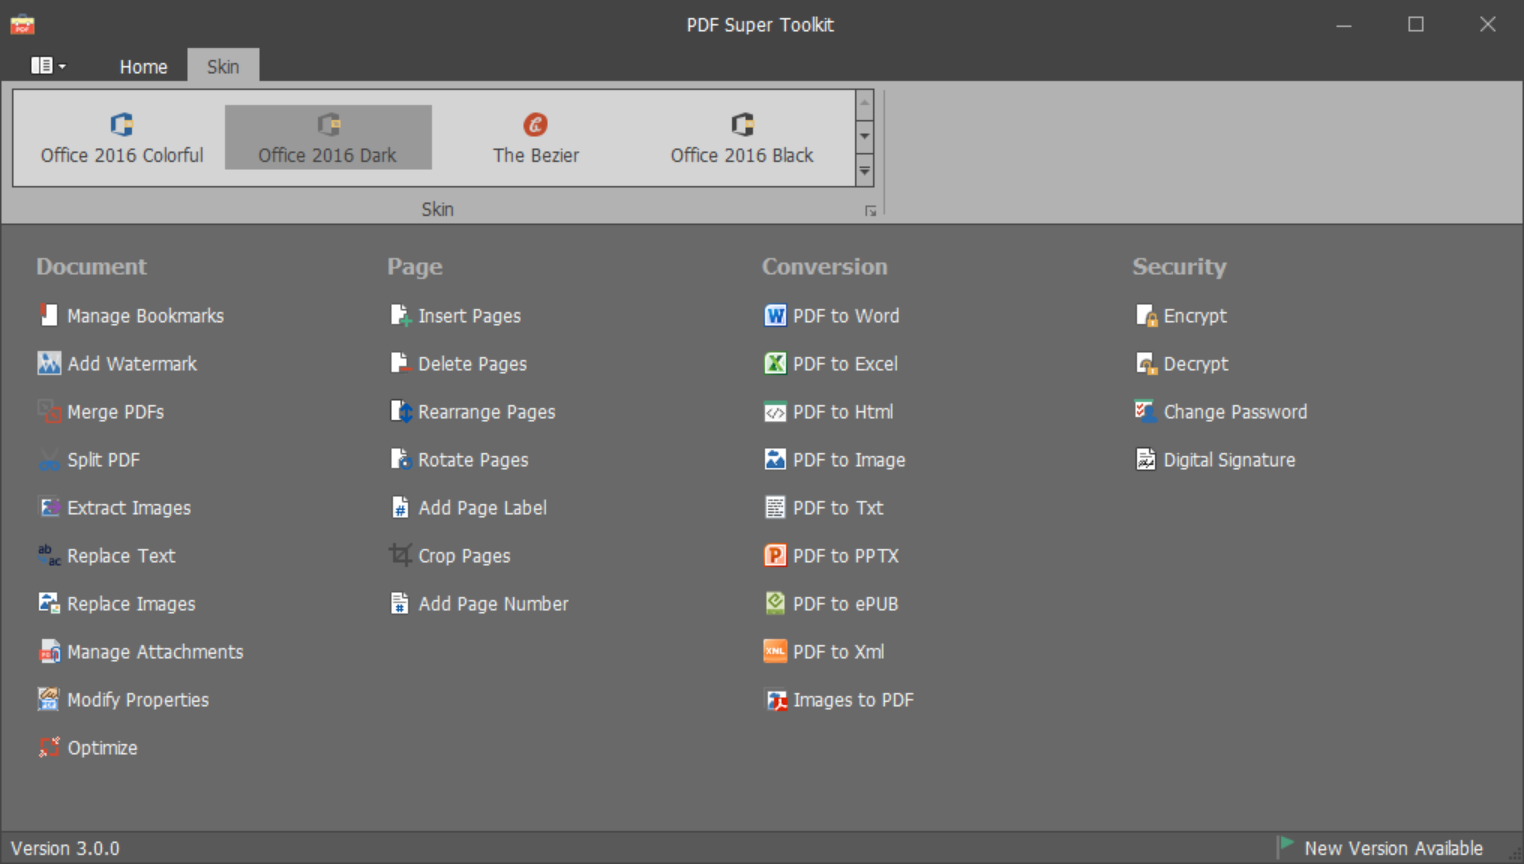
Task: Open the Crop Pages text link
Action: pos(464,556)
